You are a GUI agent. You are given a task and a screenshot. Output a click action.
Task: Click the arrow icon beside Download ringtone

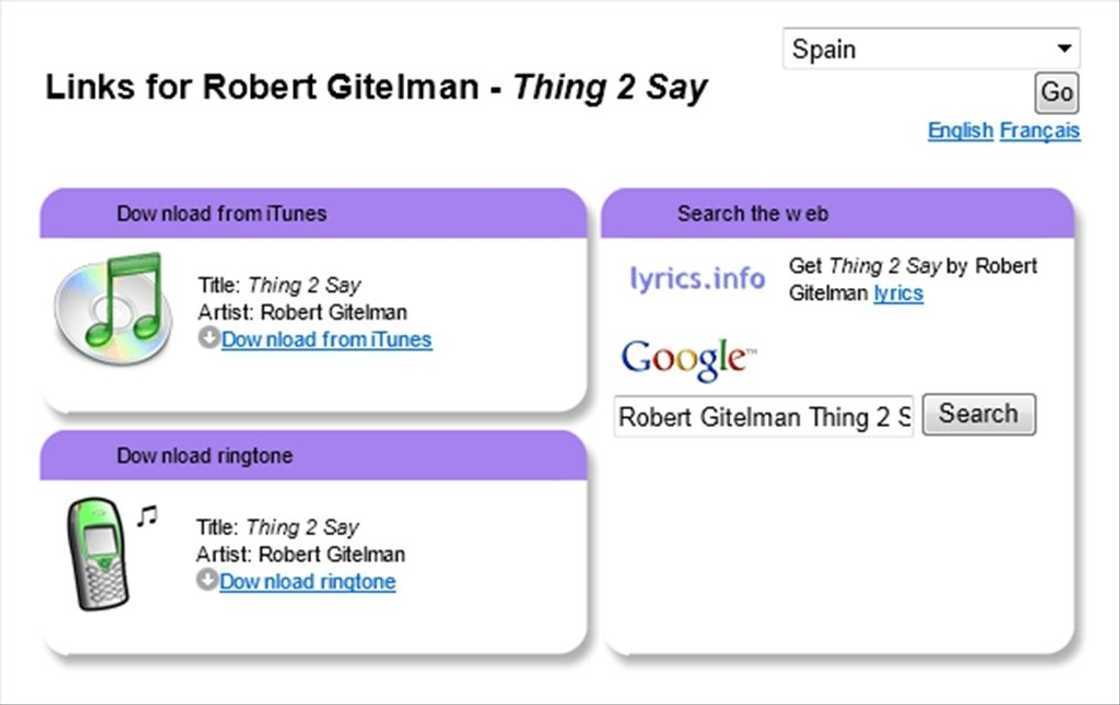tap(207, 580)
